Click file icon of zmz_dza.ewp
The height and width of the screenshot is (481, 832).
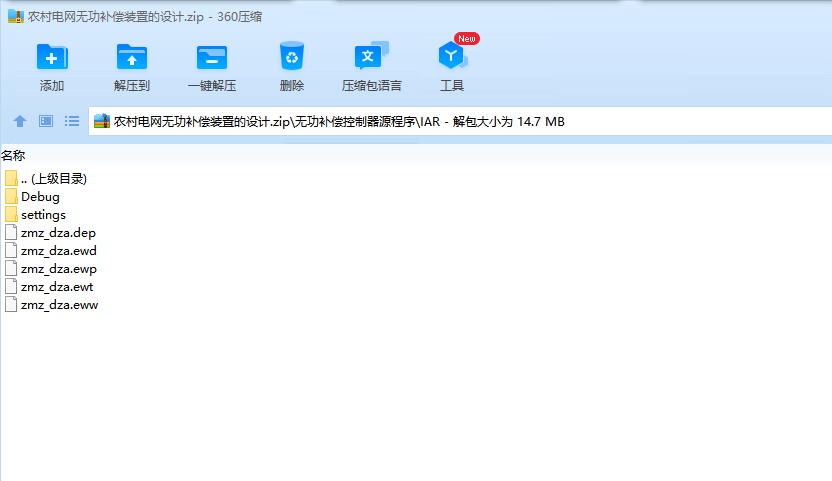[x=11, y=269]
